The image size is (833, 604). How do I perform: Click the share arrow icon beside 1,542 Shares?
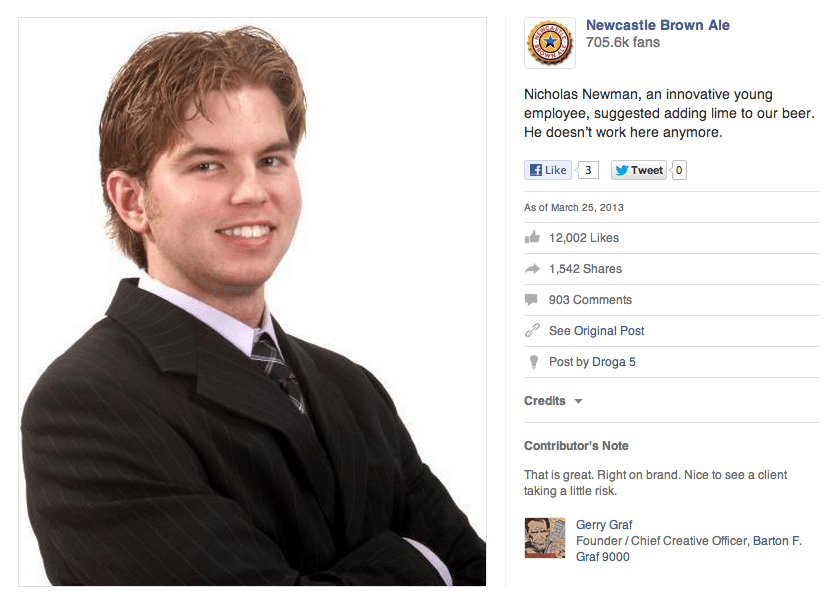pos(532,269)
